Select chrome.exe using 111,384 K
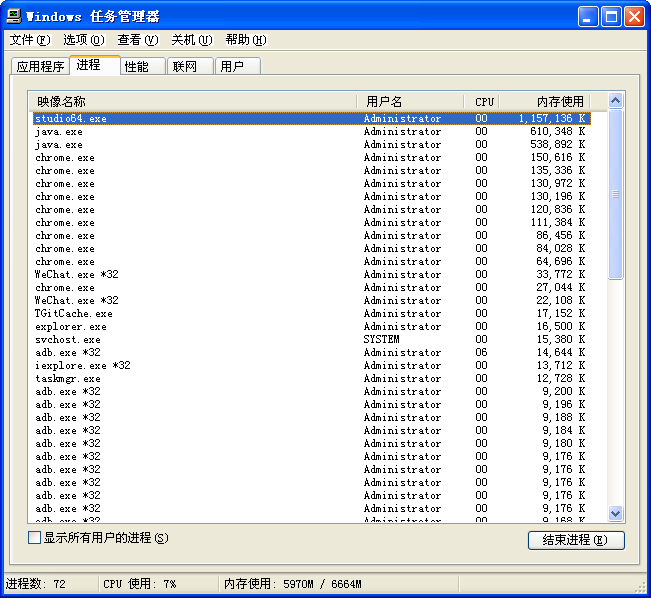The image size is (651, 598). [312, 223]
